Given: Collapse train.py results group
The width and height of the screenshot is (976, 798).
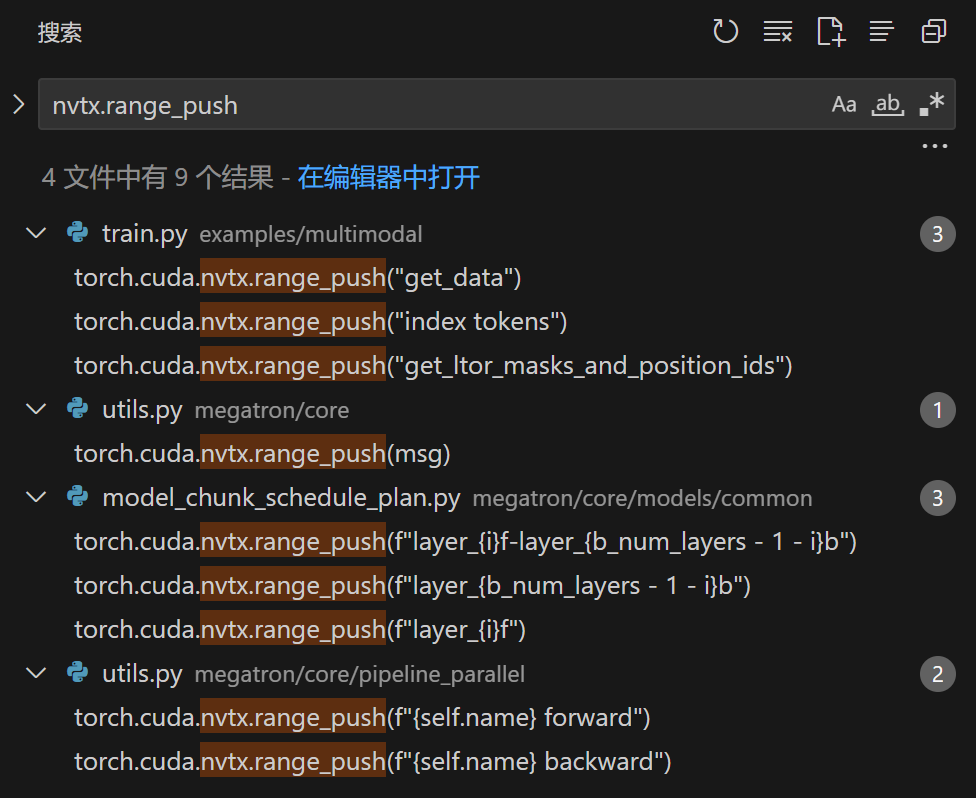Looking at the screenshot, I should point(37,234).
